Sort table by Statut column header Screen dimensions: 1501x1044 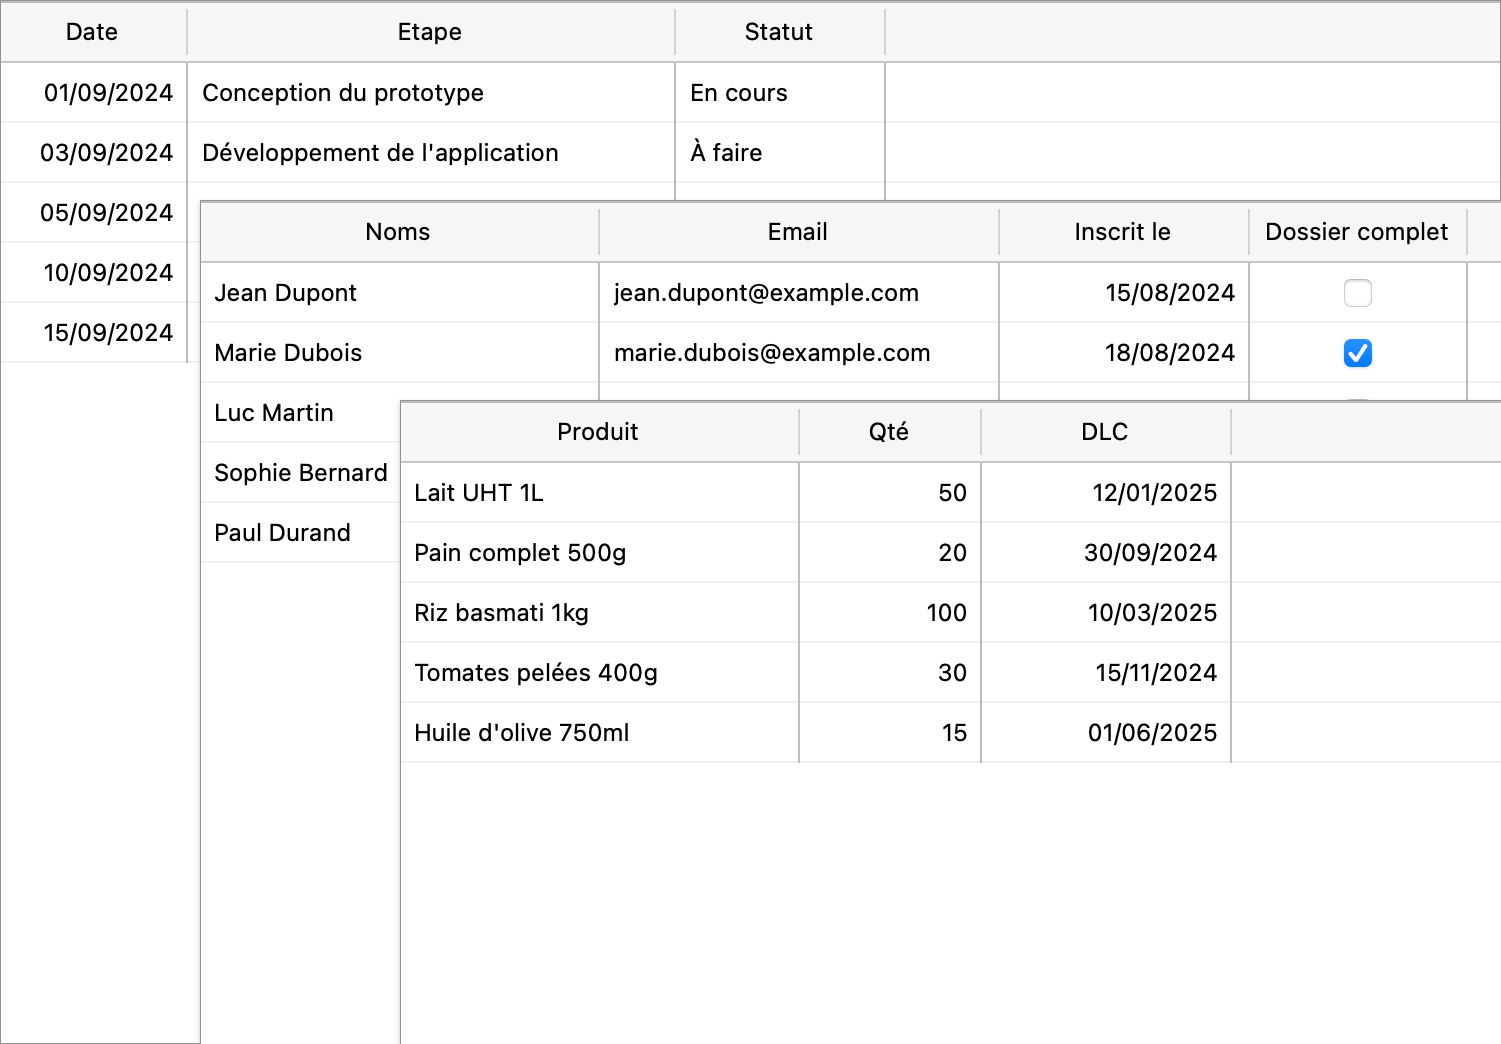[778, 32]
